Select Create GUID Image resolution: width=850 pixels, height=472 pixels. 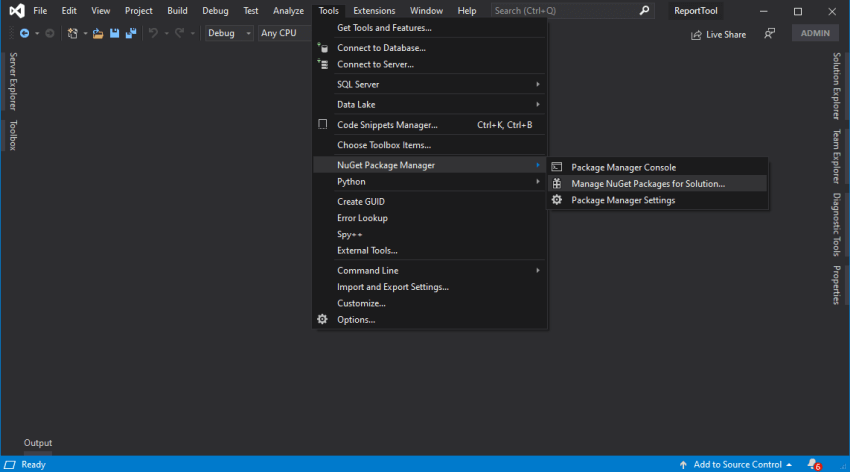pyautogui.click(x=429, y=201)
